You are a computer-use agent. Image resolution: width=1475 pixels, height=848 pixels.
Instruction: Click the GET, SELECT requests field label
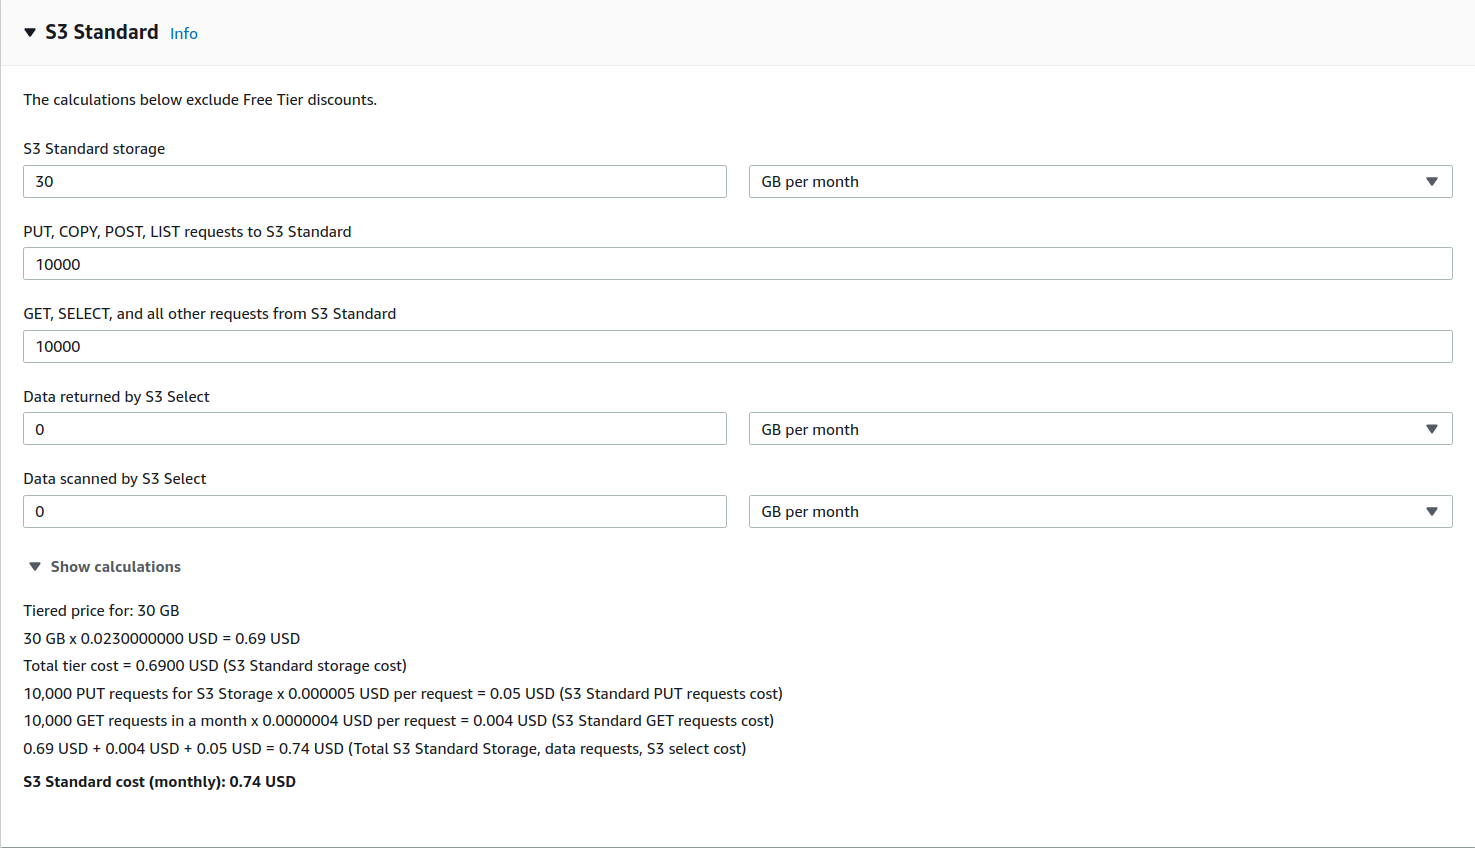click(x=209, y=314)
